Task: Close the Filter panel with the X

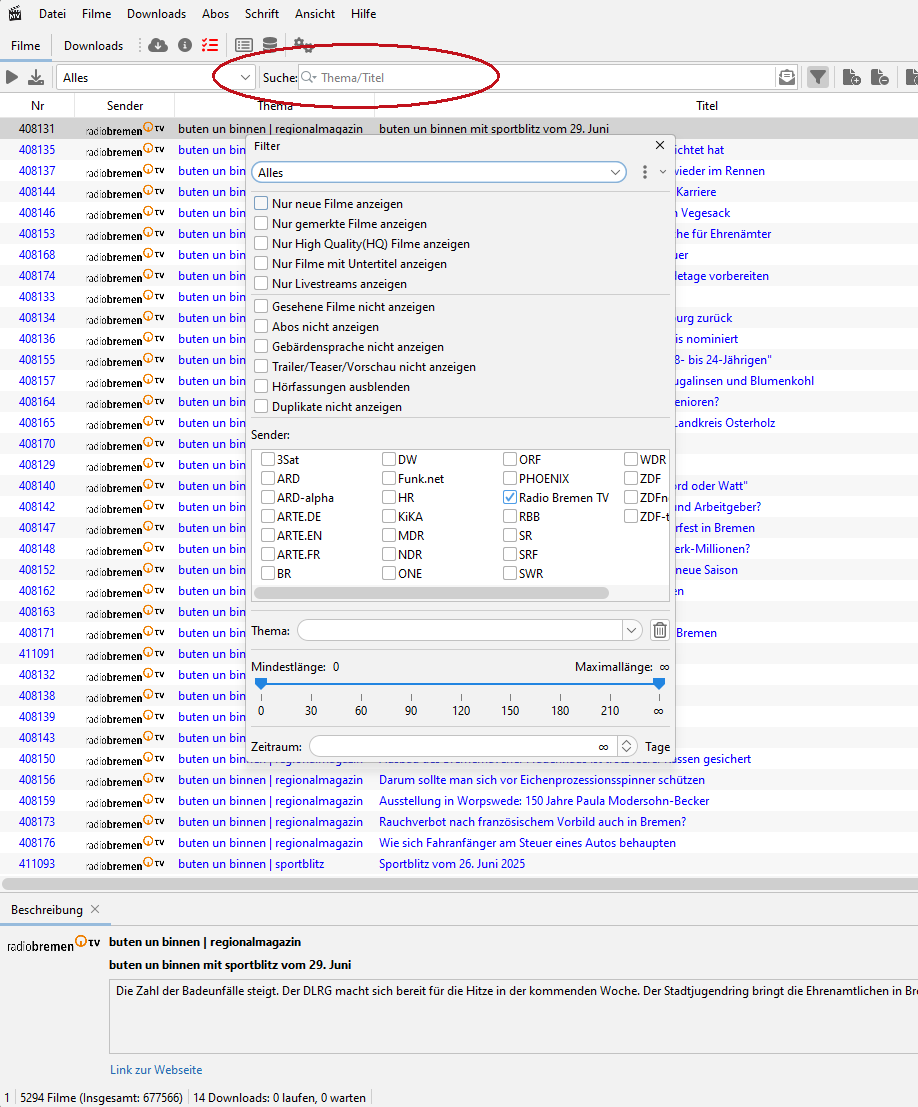Action: point(660,145)
